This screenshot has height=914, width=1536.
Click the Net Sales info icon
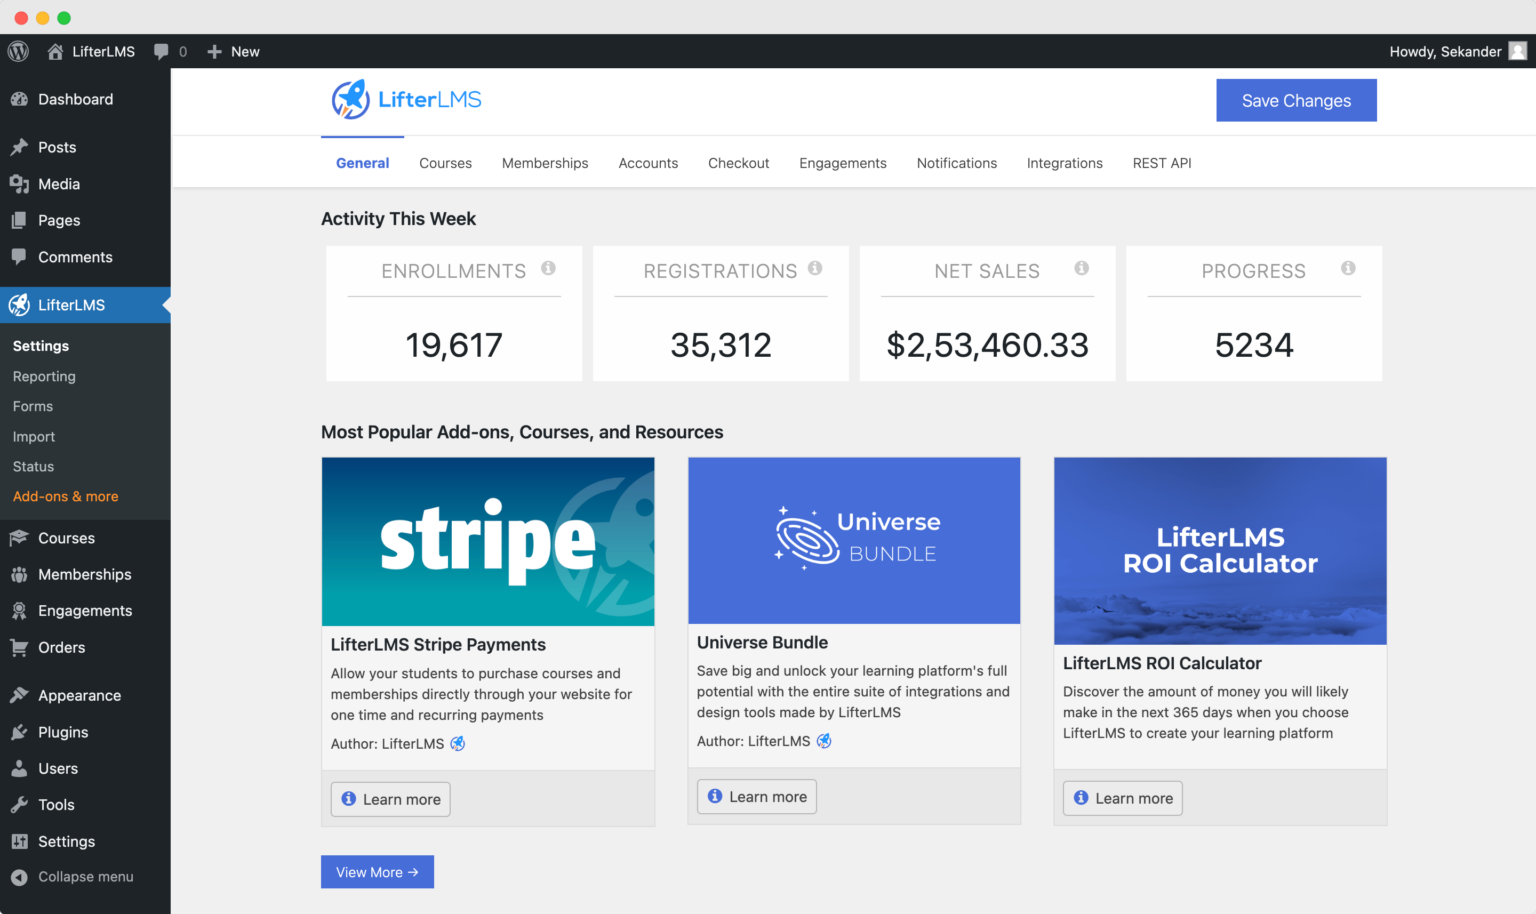coord(1081,268)
